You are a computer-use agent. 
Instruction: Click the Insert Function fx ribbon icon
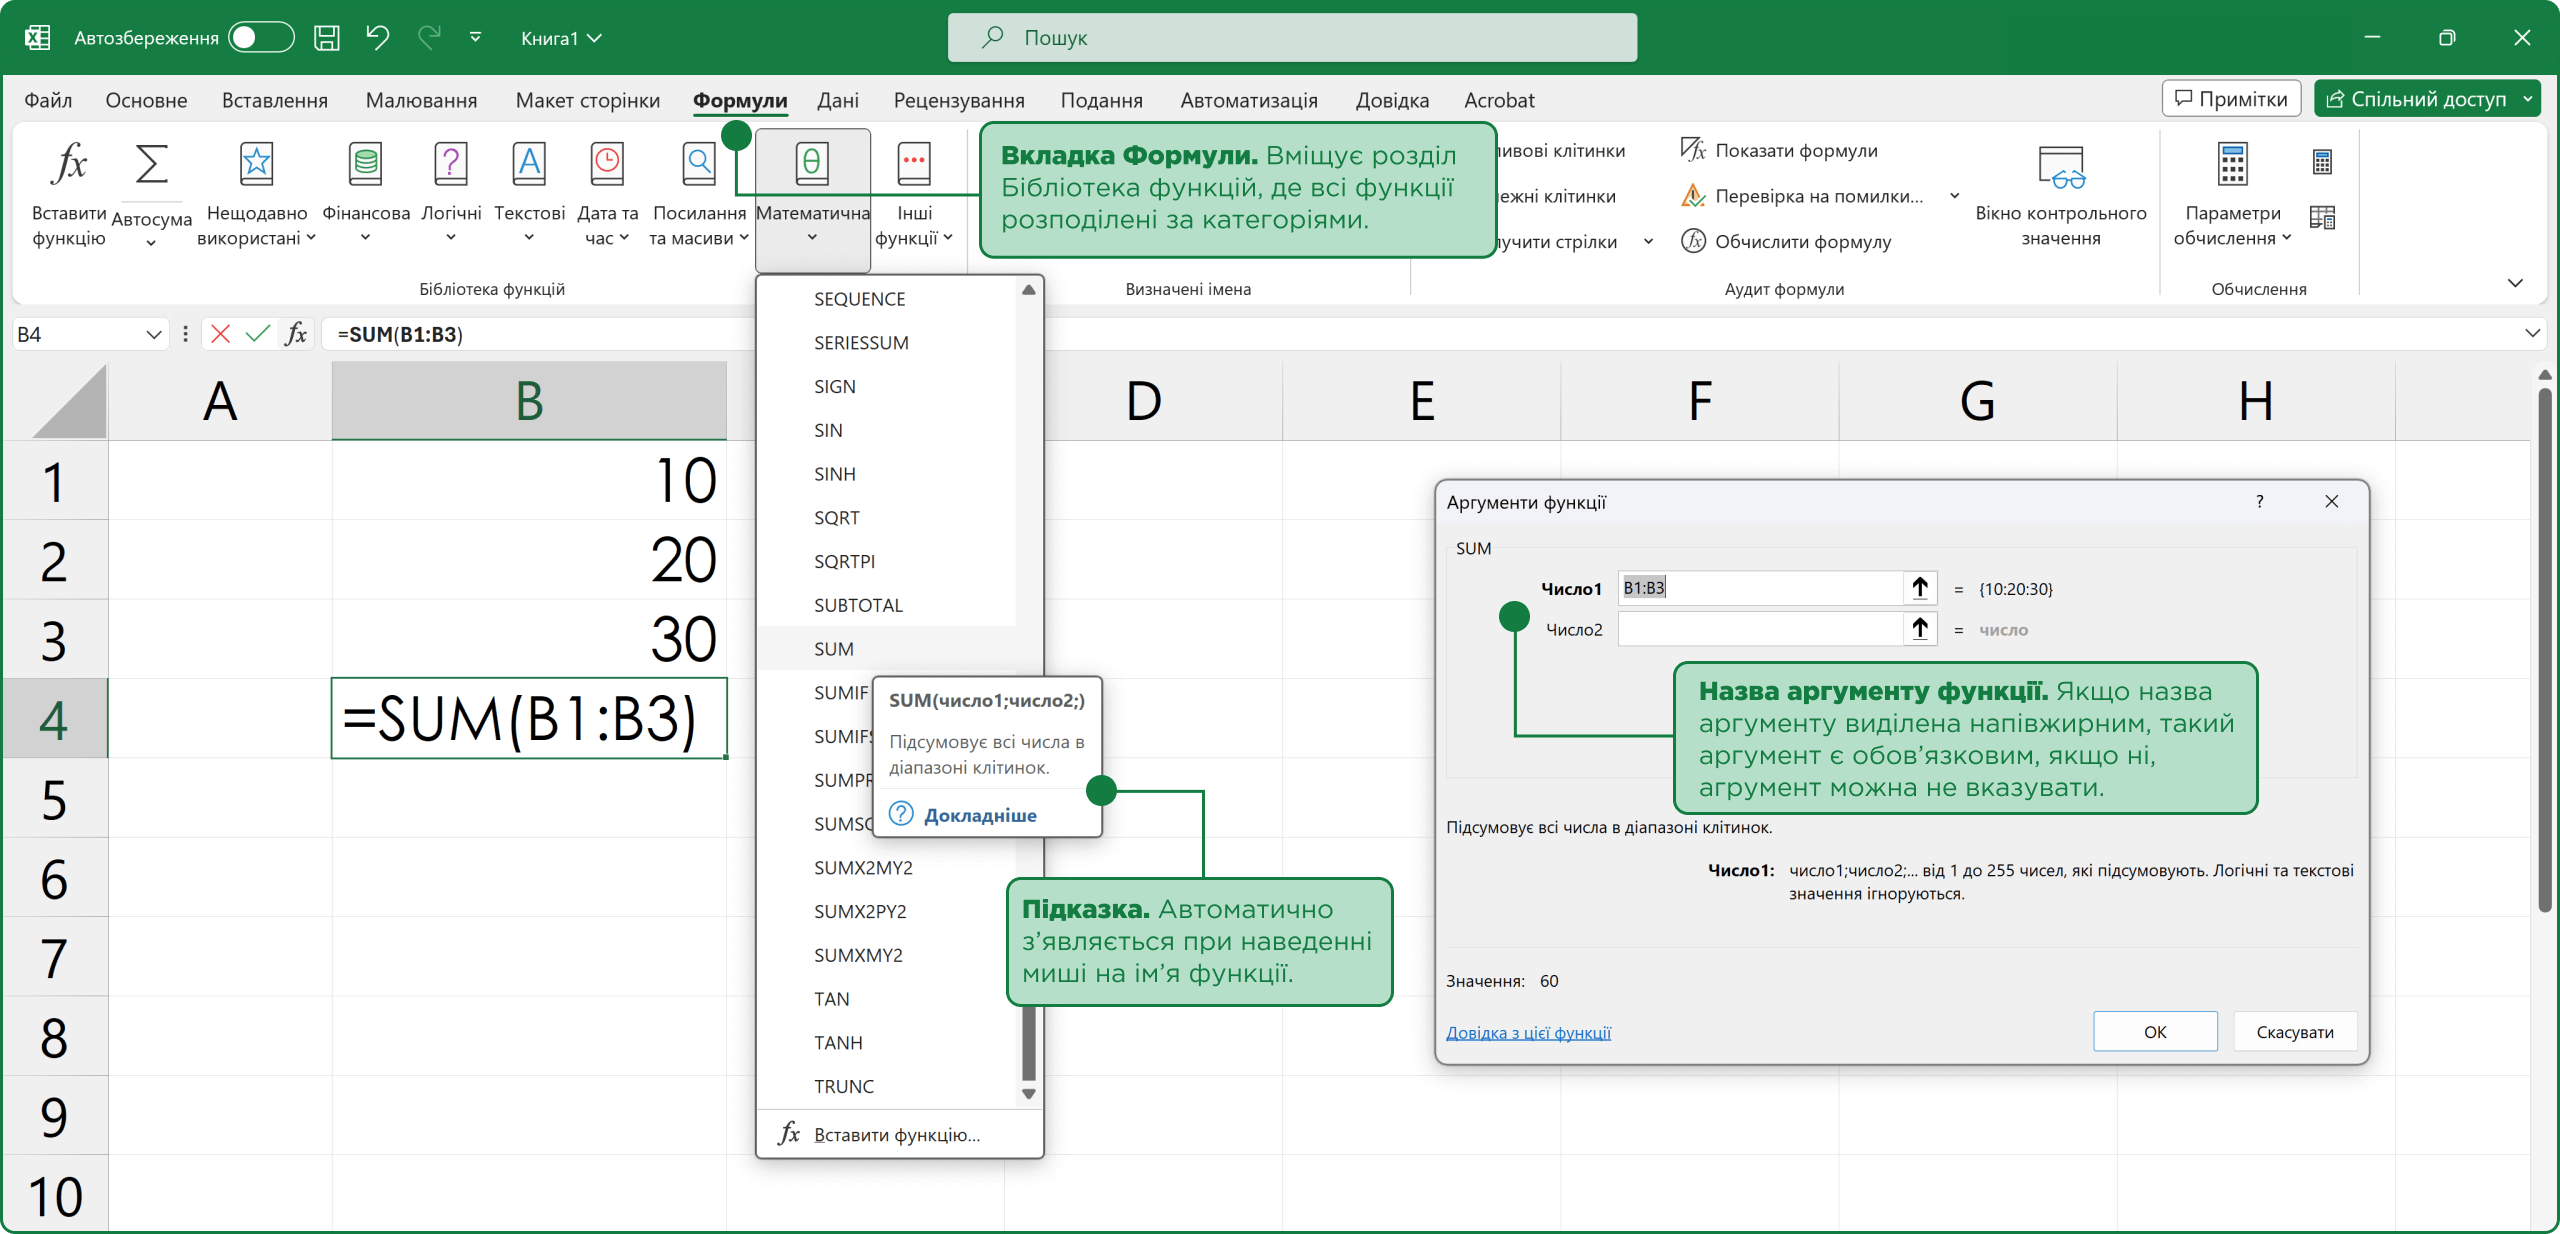point(68,163)
